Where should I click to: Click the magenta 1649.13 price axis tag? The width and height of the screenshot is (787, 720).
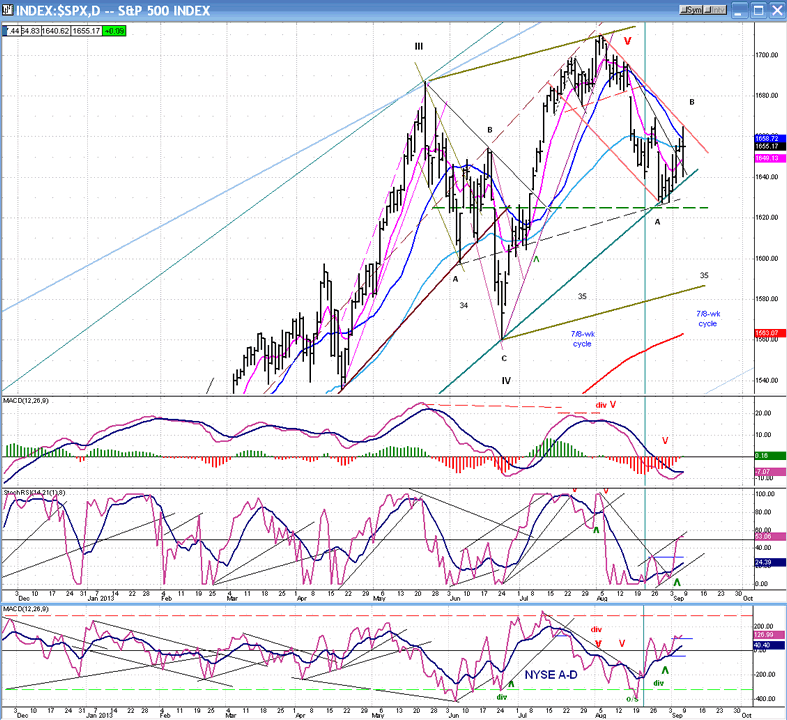coord(769,158)
